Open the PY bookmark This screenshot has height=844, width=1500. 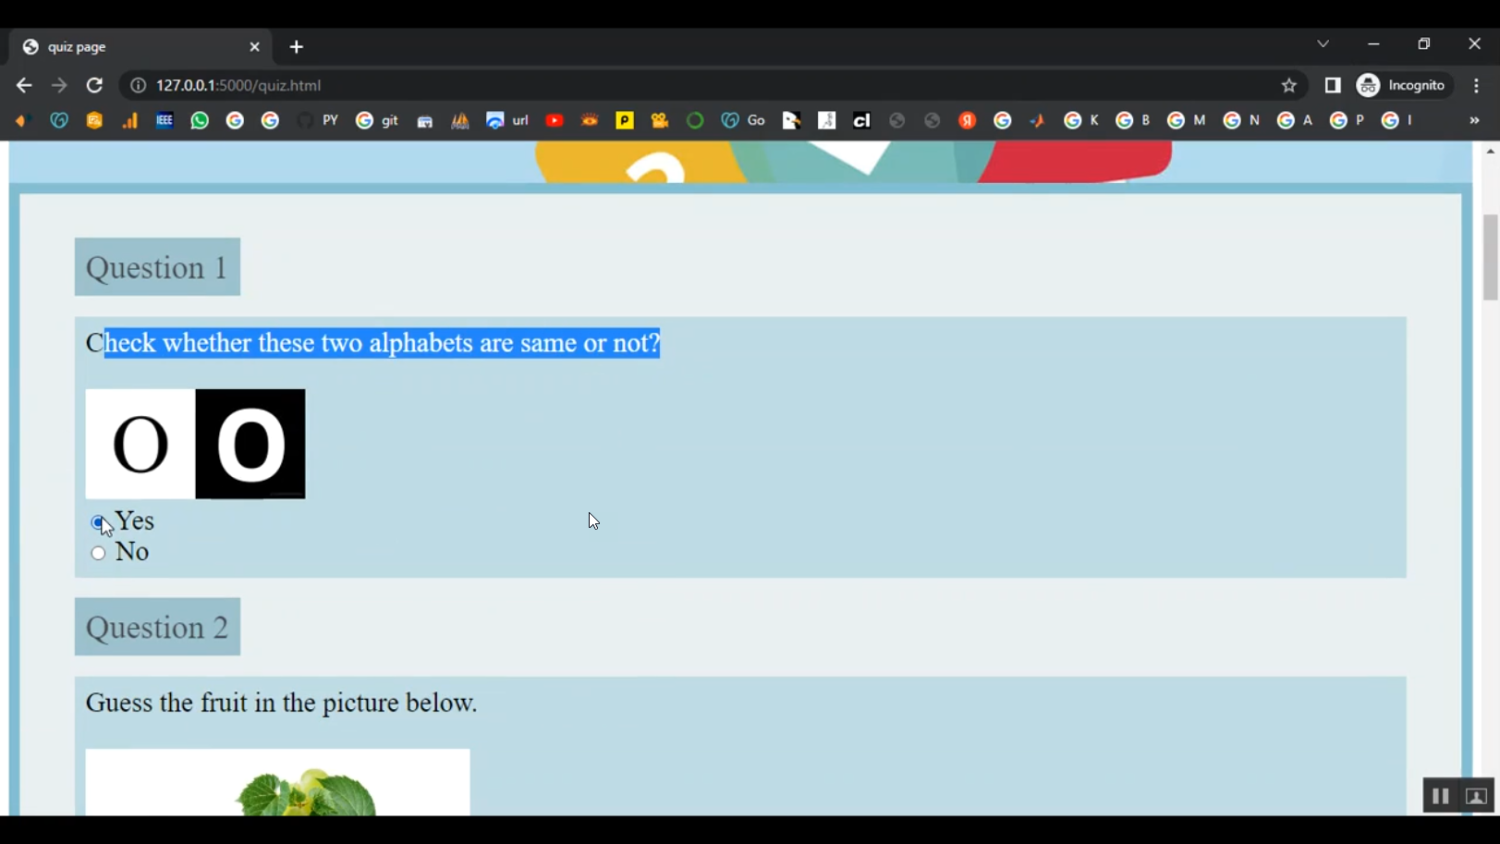319,121
